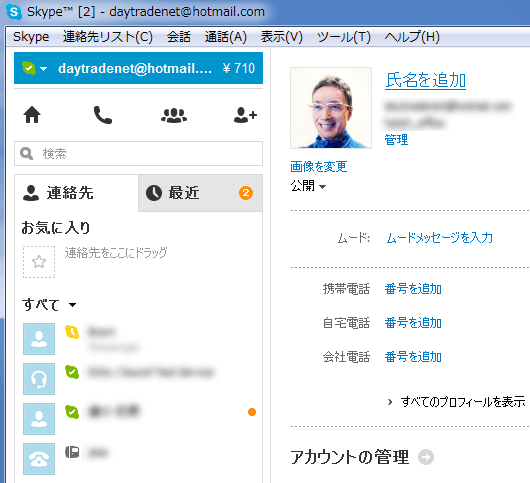Open アカウントの管理 section
The height and width of the screenshot is (483, 530).
point(350,457)
